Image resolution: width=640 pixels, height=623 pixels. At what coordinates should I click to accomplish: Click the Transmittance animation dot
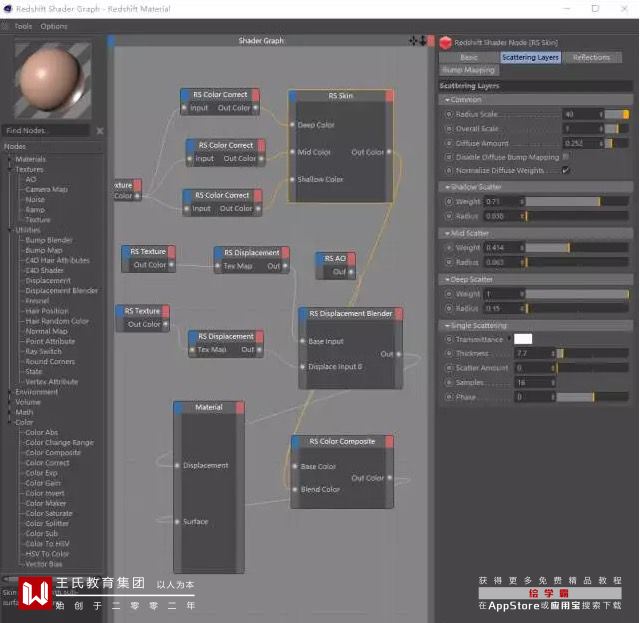pos(449,339)
